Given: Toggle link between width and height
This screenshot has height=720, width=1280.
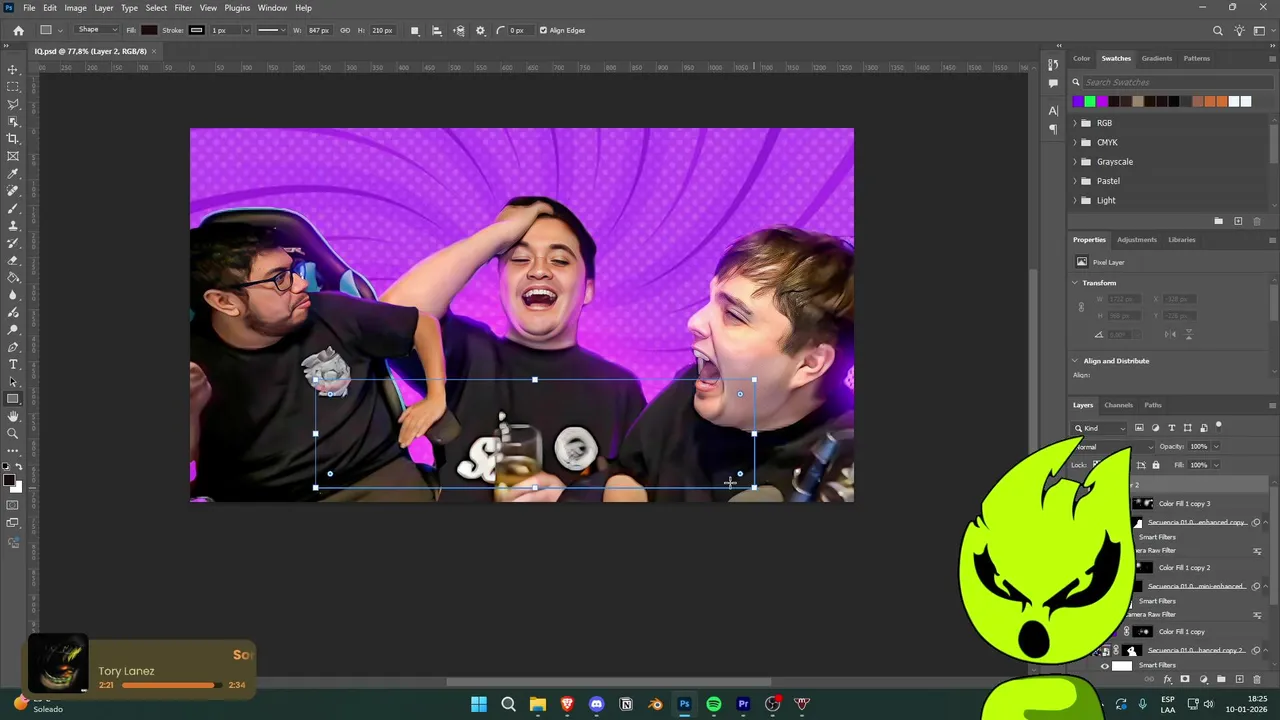Looking at the screenshot, I should (x=345, y=30).
